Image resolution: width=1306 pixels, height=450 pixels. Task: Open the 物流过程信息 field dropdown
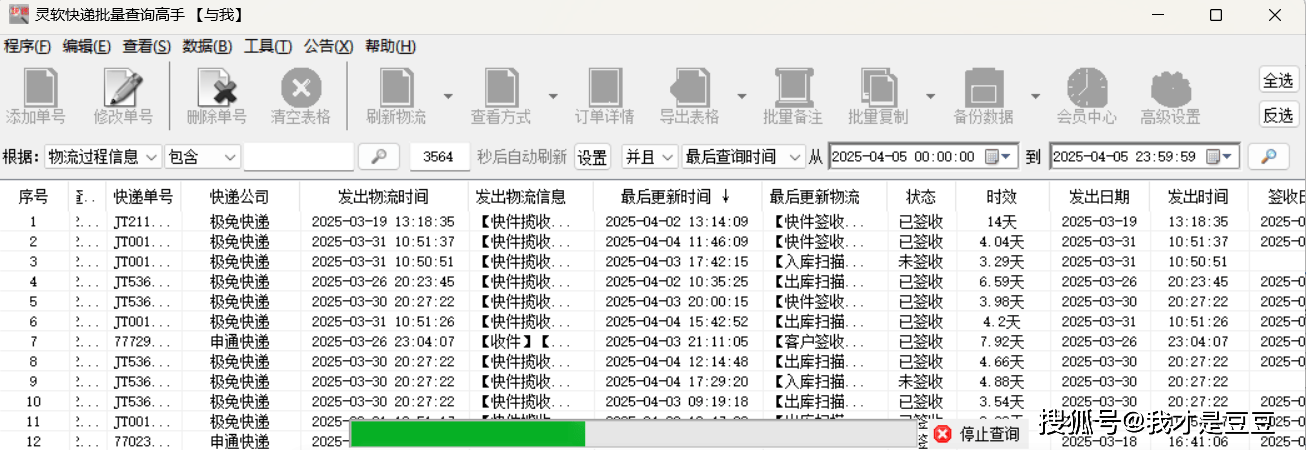click(151, 157)
